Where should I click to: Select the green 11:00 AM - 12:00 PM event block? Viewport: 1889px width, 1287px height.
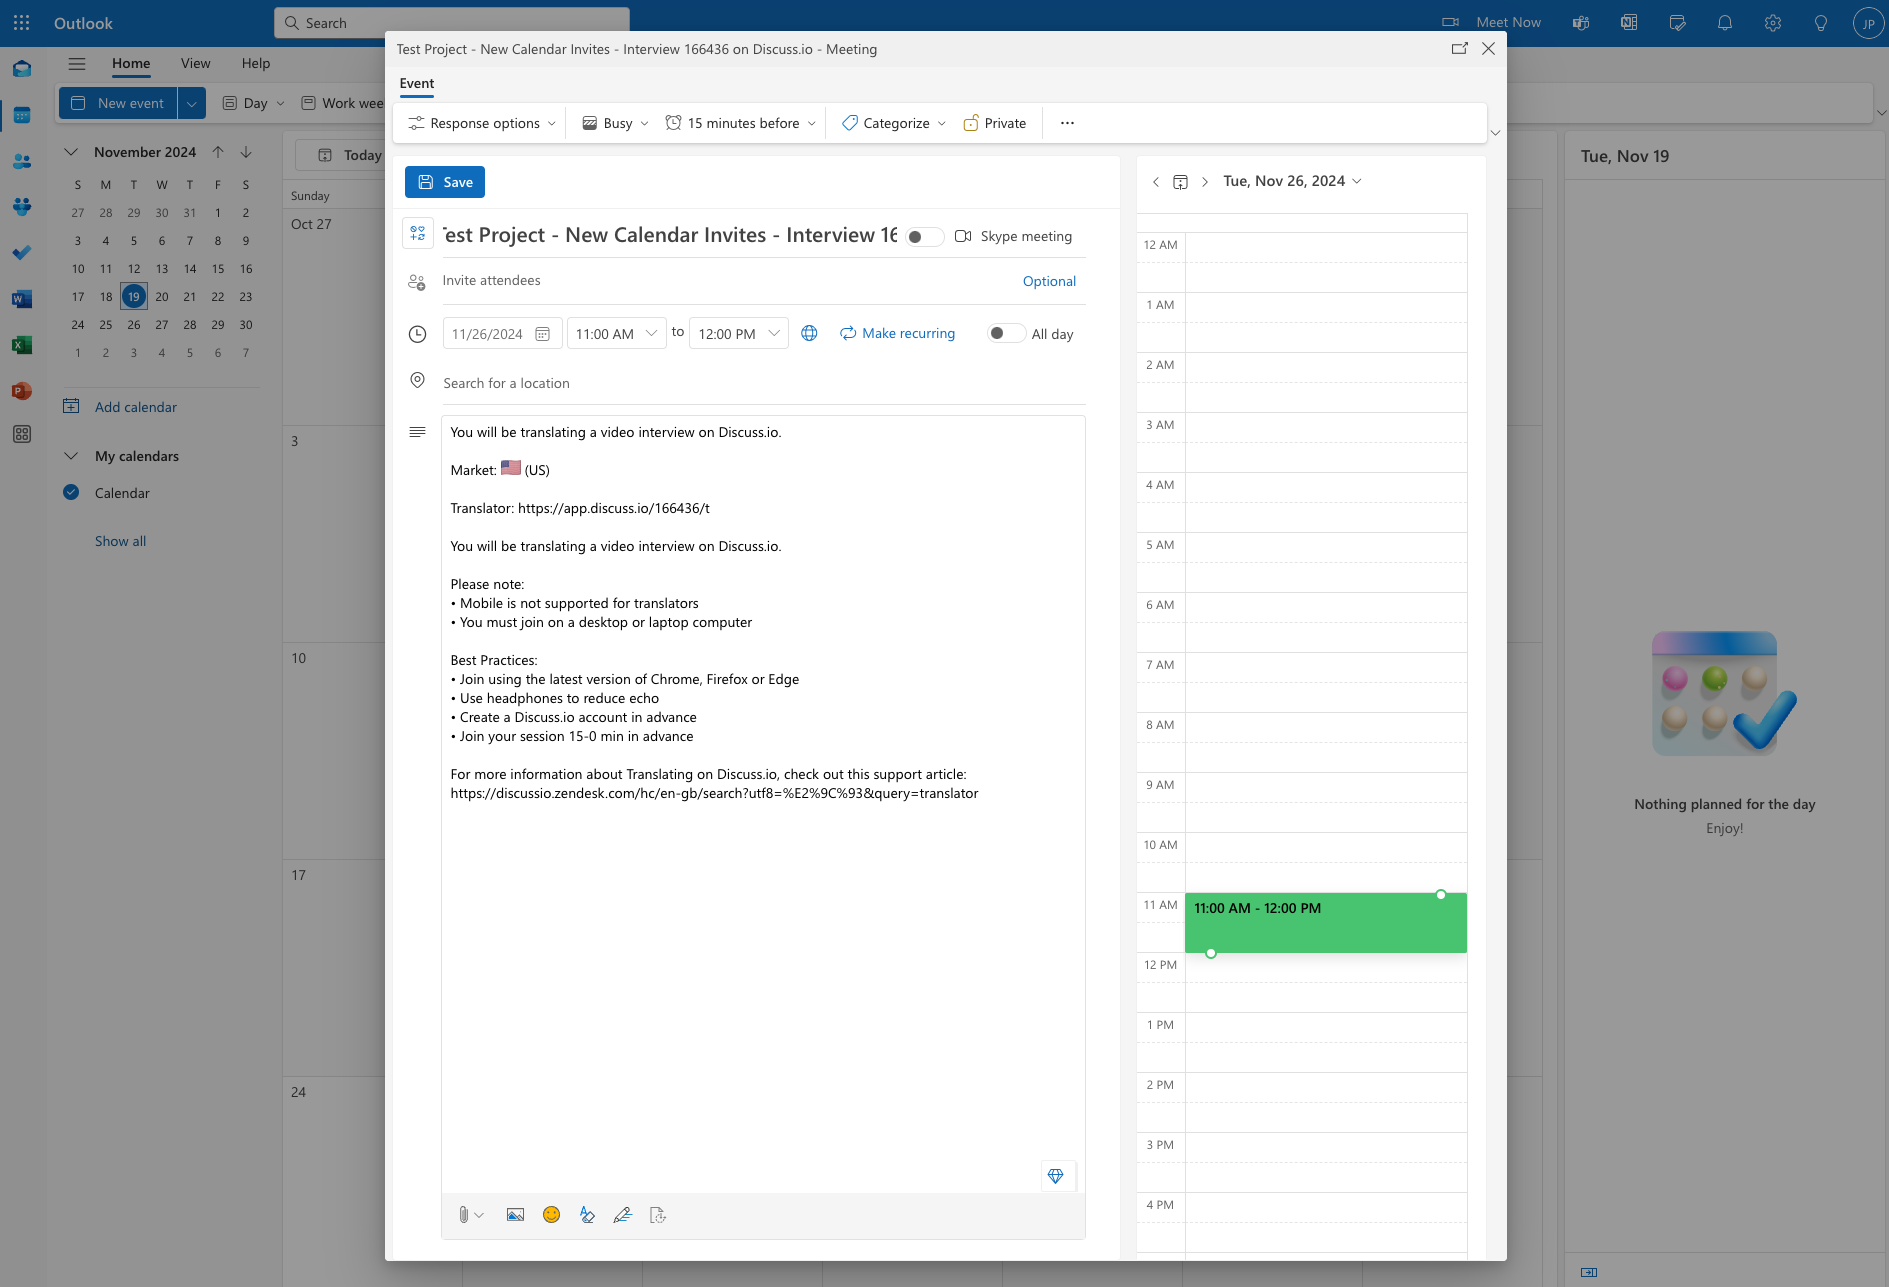coord(1325,922)
